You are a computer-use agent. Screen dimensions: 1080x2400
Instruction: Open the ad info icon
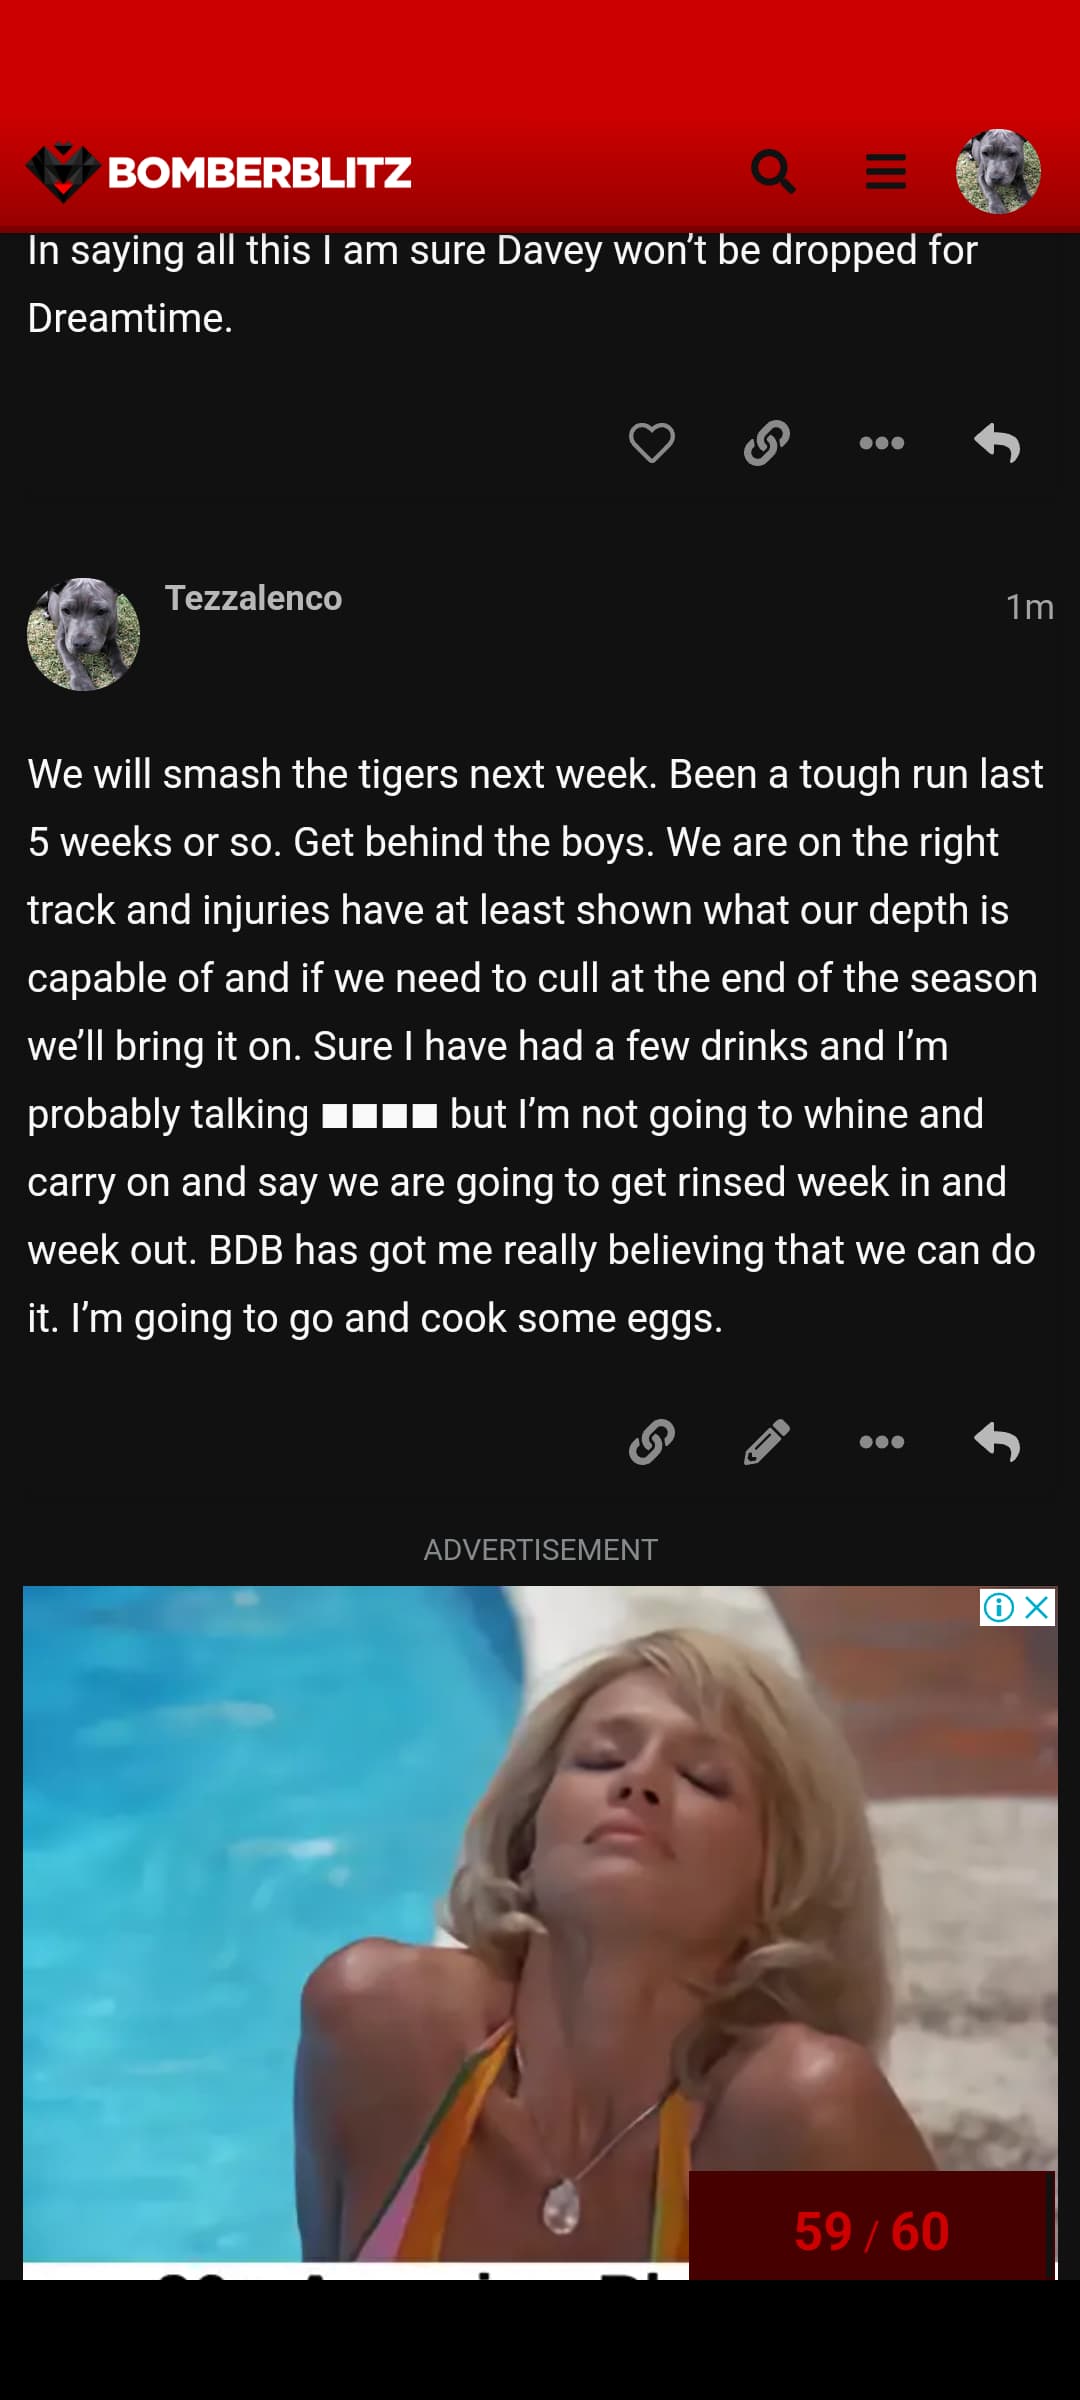click(x=998, y=1607)
